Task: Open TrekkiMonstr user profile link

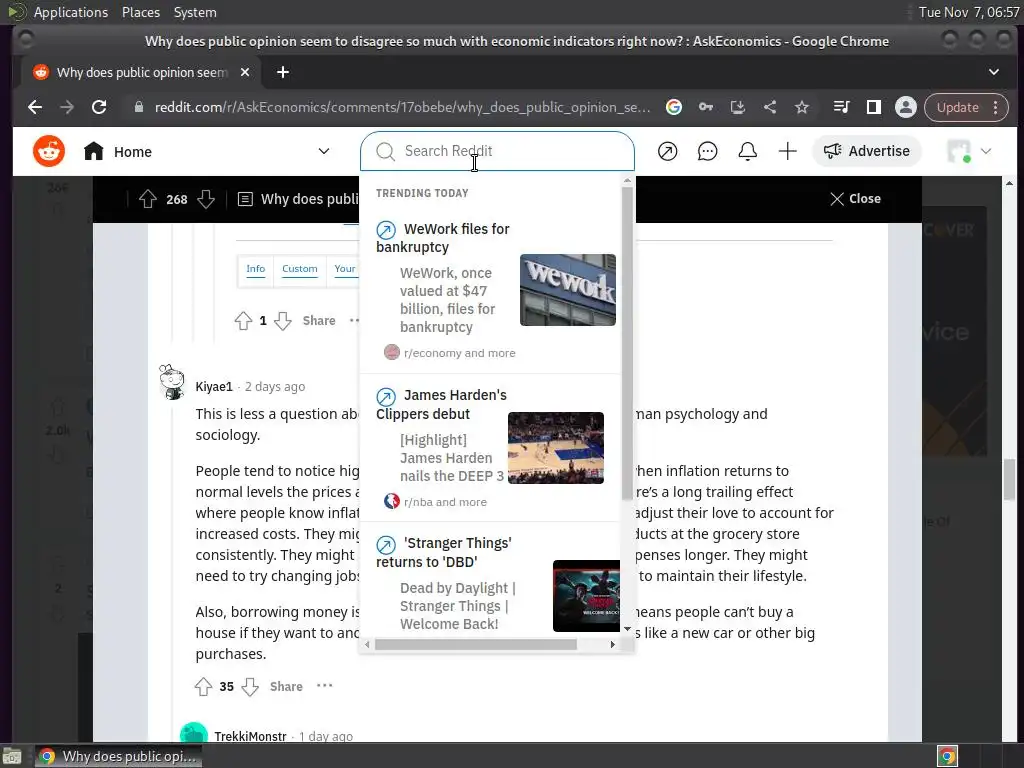Action: (x=250, y=737)
